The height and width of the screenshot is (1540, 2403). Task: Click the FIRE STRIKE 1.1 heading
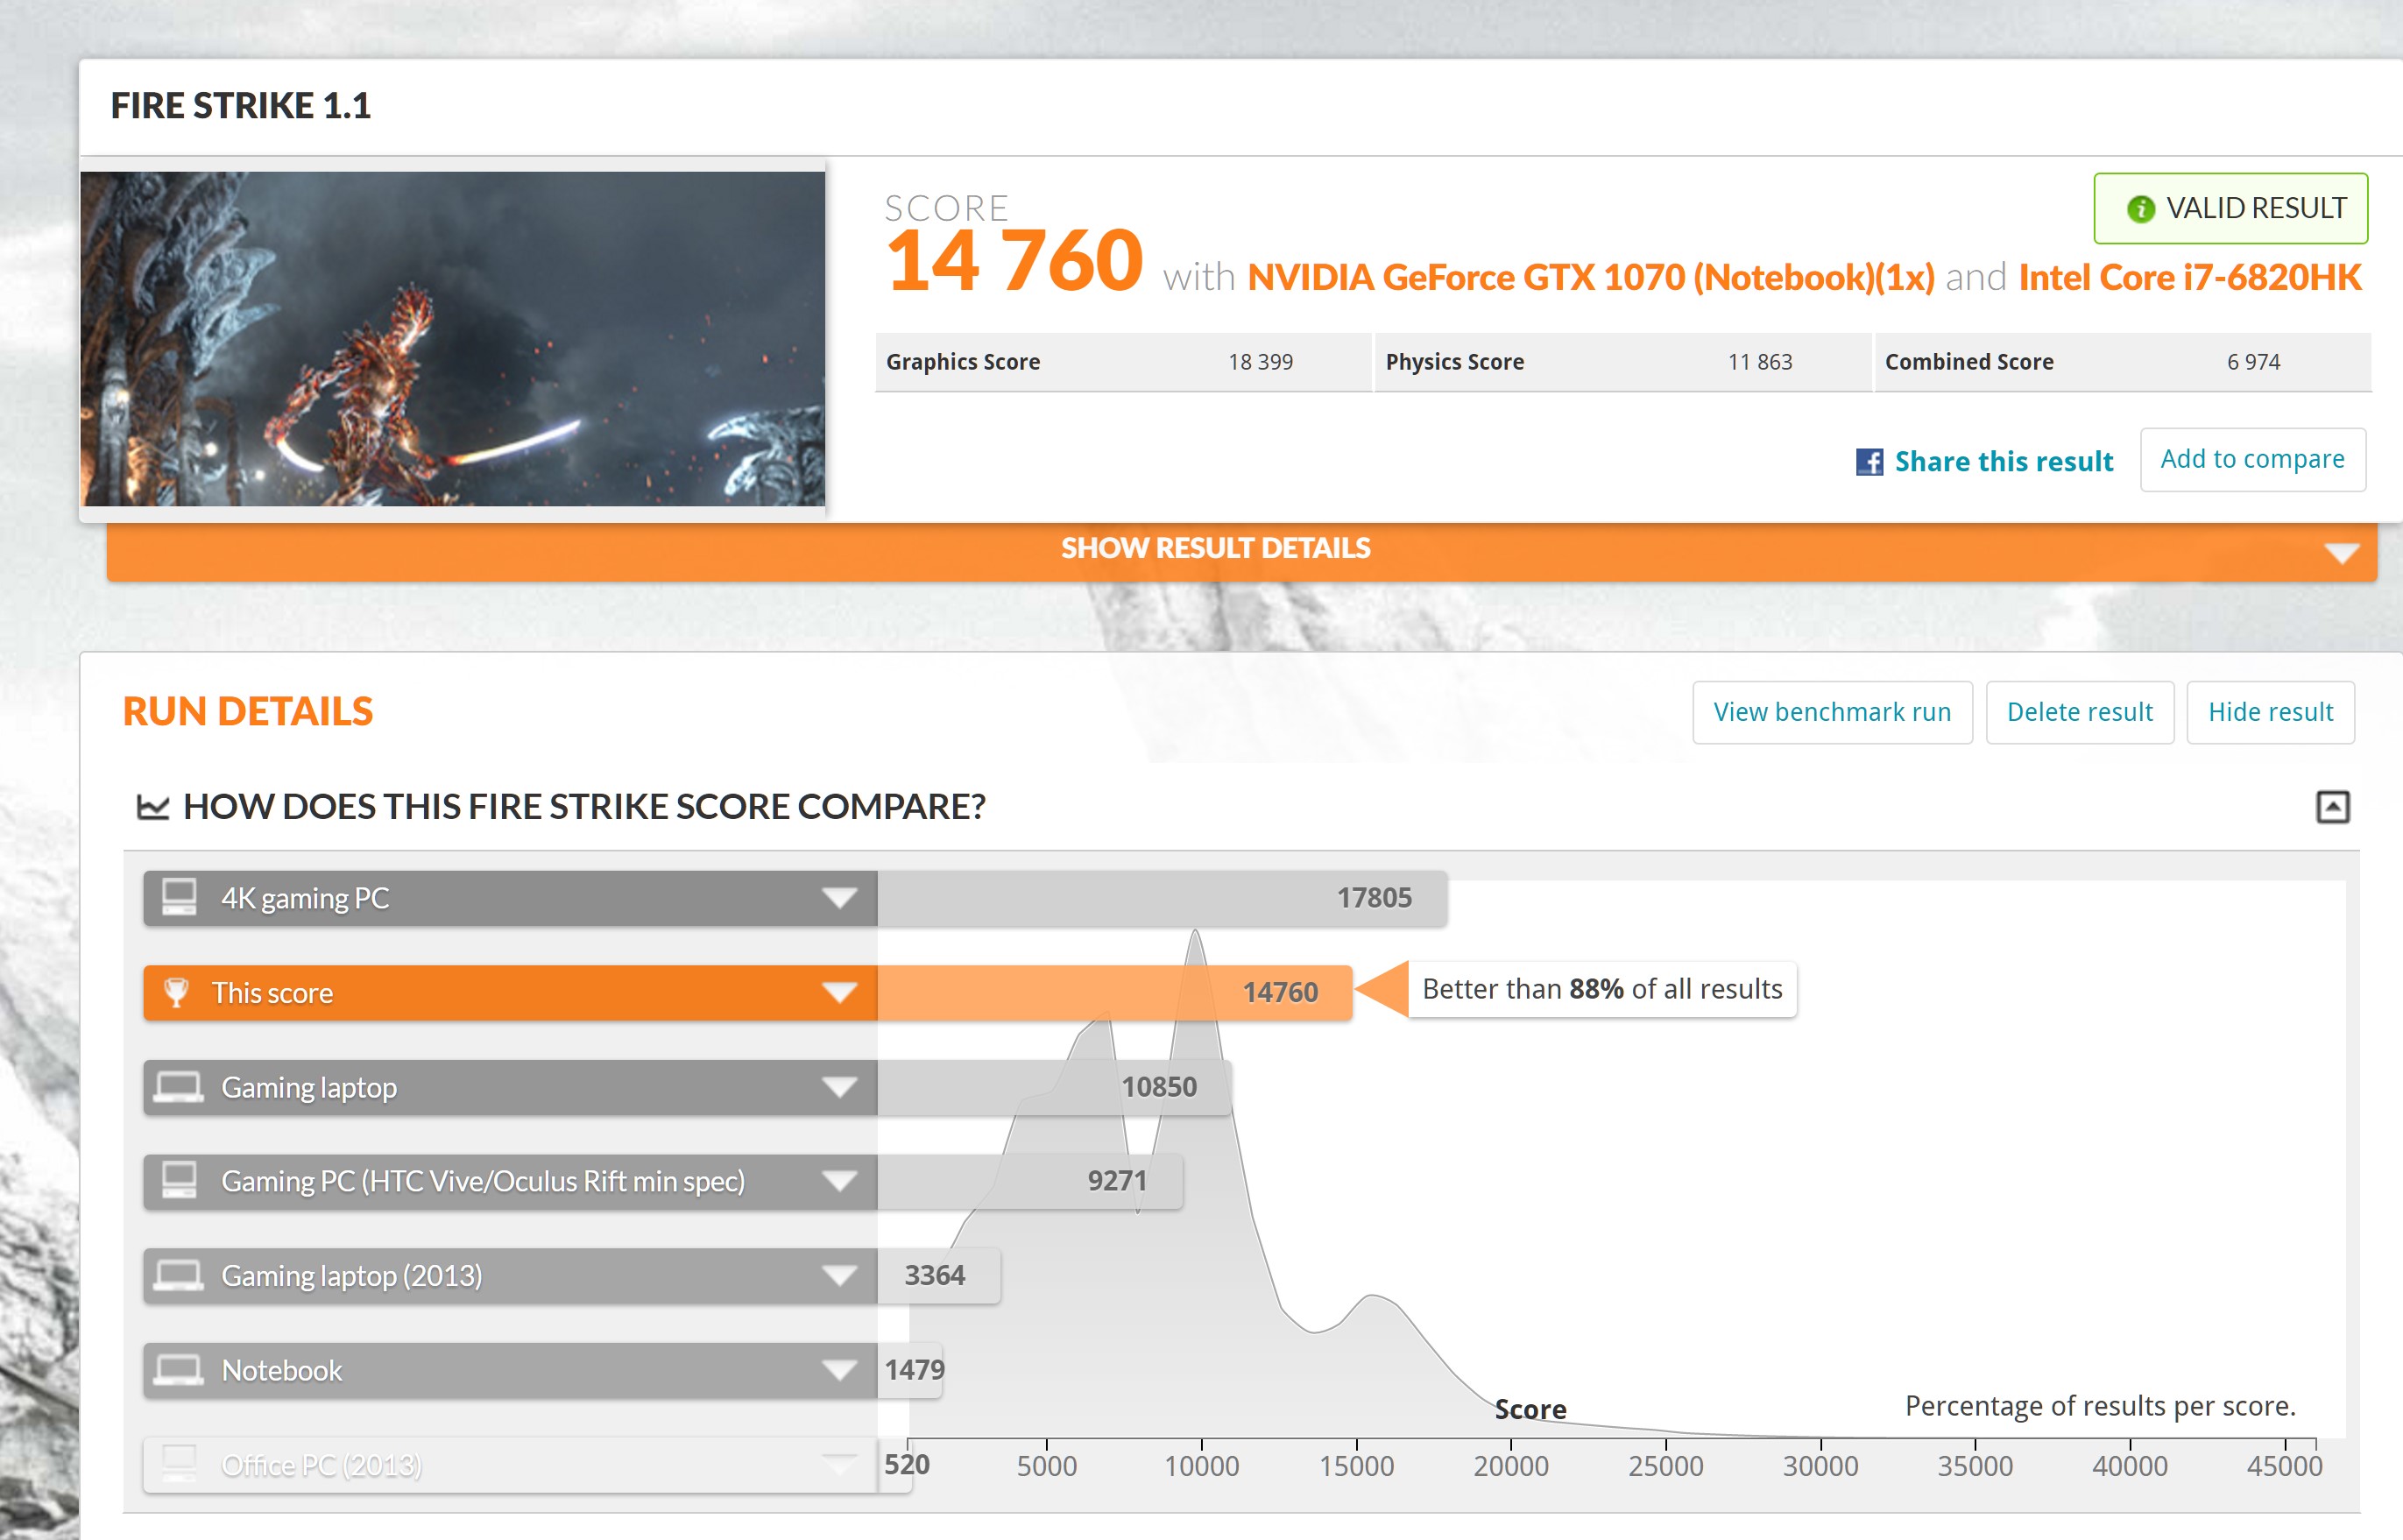tap(241, 105)
